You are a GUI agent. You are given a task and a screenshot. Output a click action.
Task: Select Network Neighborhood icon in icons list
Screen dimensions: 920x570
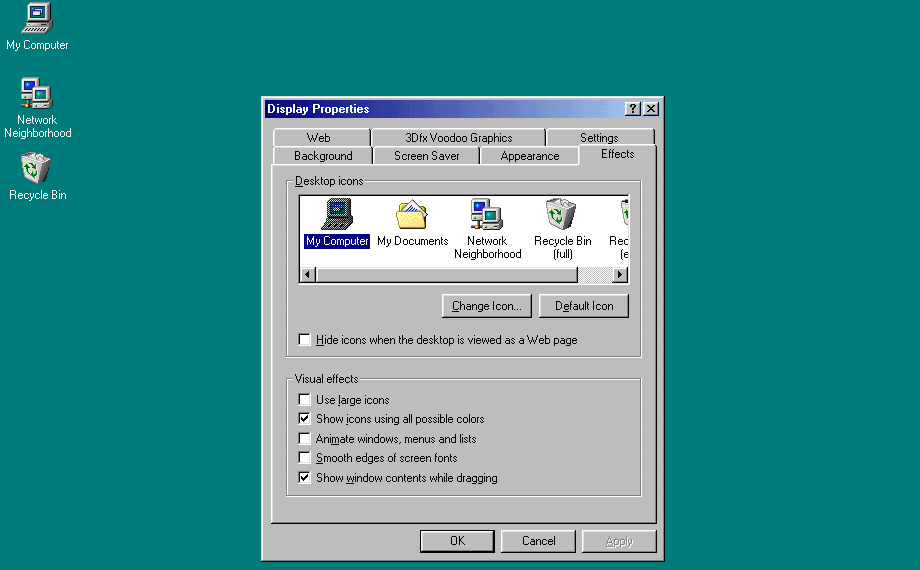pyautogui.click(x=487, y=230)
